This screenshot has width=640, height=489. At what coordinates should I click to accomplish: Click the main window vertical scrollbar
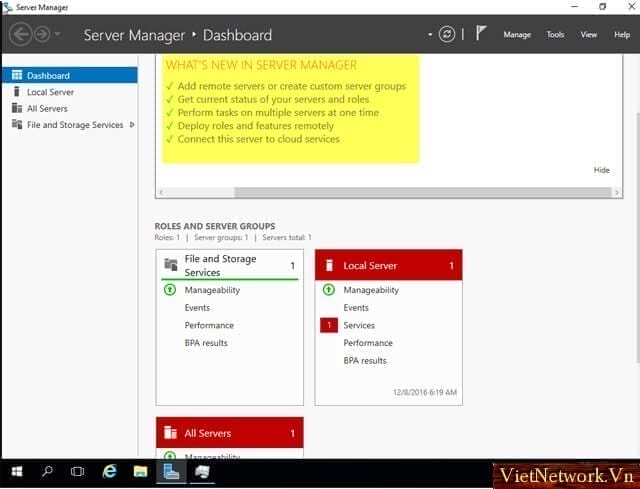tap(638, 237)
